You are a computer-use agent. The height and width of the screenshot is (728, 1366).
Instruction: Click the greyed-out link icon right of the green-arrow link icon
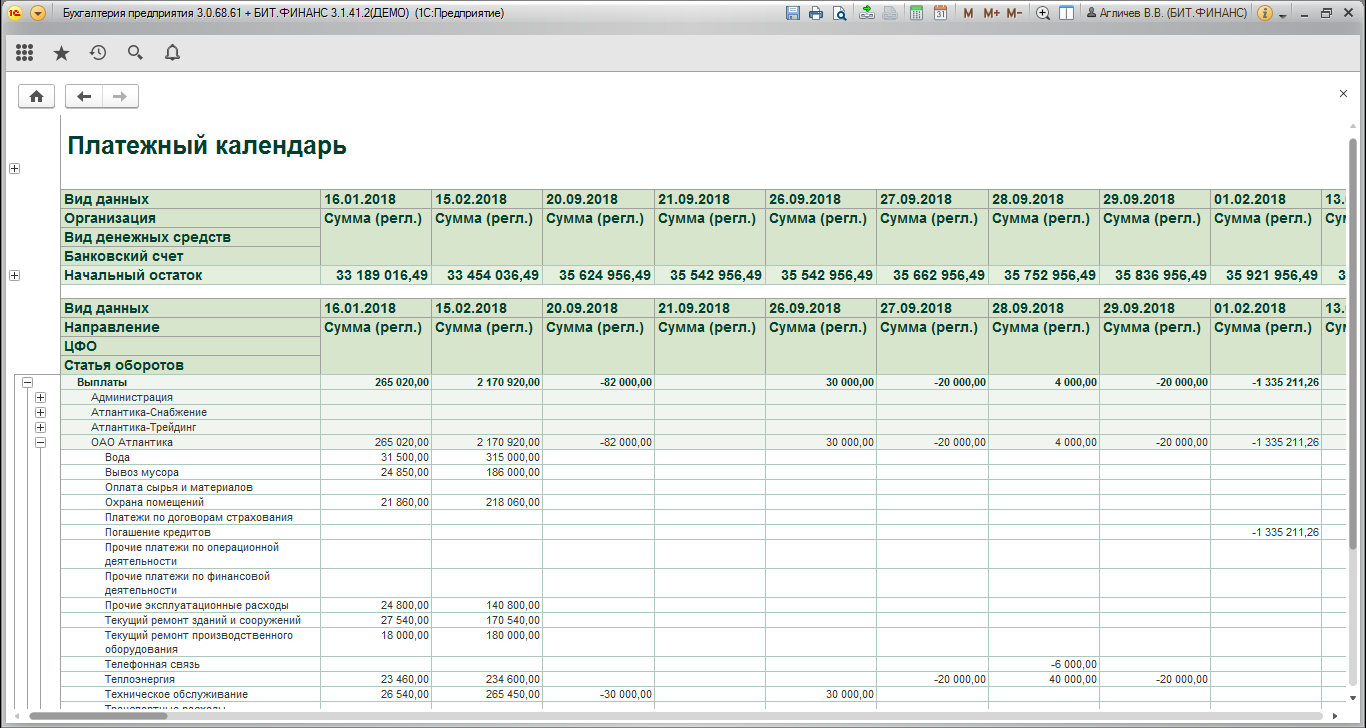[890, 13]
